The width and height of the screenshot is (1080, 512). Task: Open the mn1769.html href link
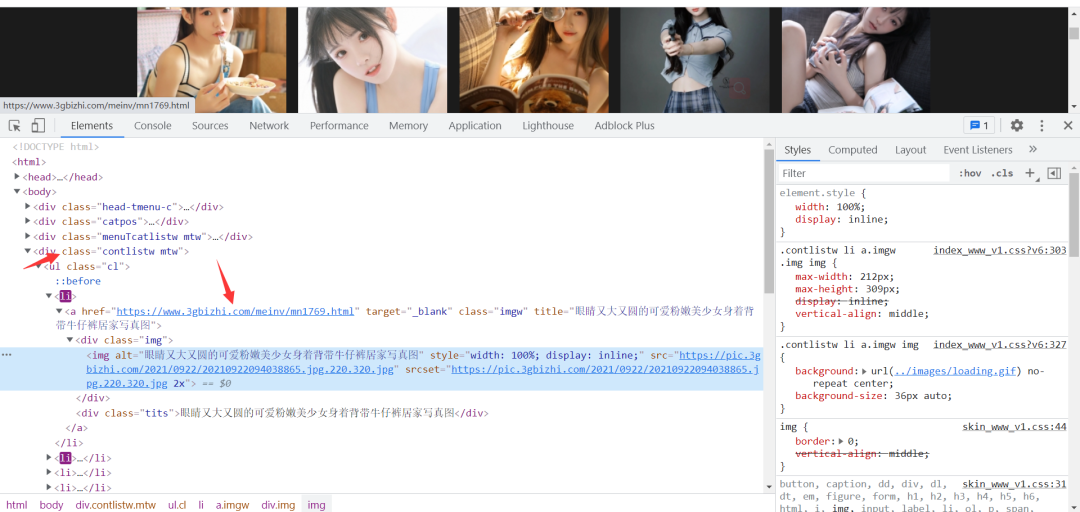click(236, 311)
